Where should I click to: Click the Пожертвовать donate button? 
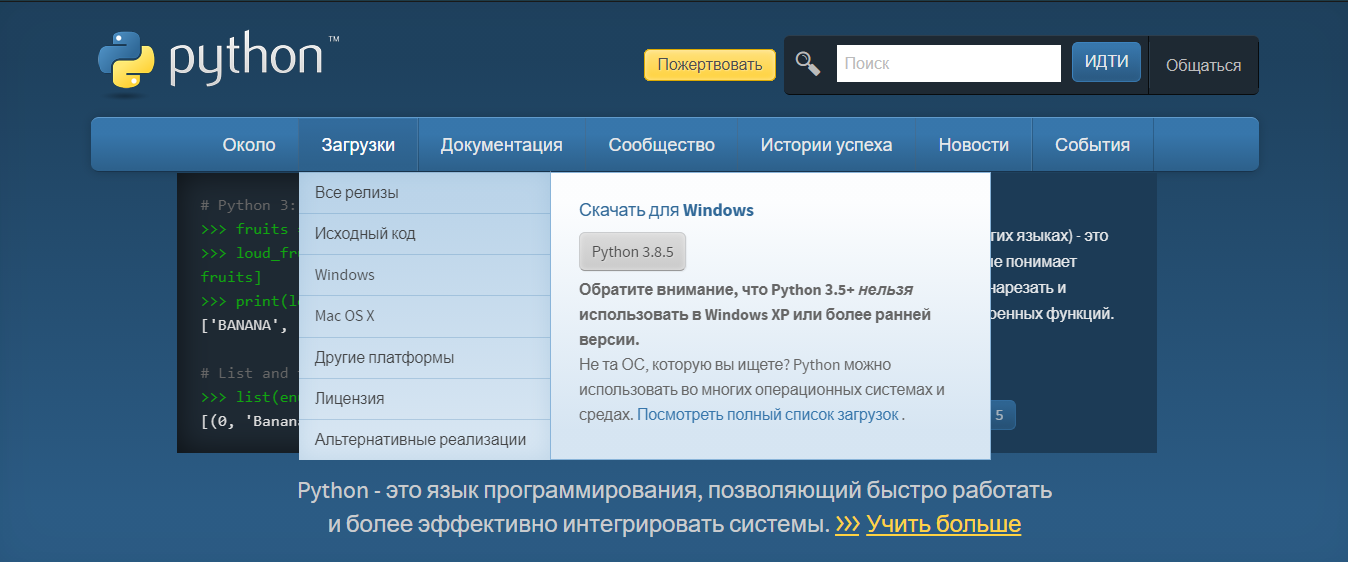(709, 65)
